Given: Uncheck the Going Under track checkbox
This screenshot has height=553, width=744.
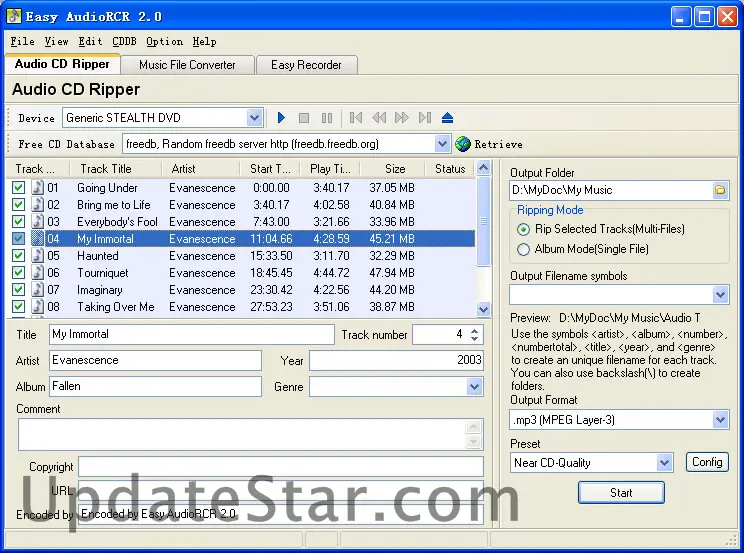Looking at the screenshot, I should pyautogui.click(x=19, y=188).
